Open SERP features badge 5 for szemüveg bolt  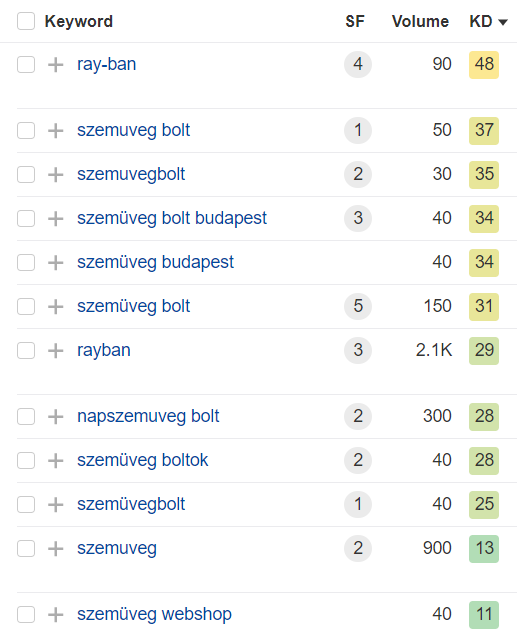point(358,306)
